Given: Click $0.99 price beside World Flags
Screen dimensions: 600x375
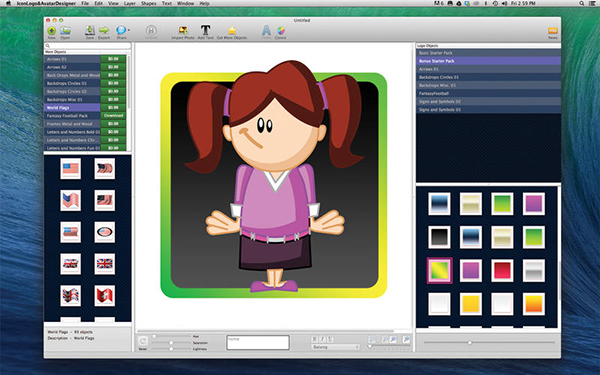Looking at the screenshot, I should [x=113, y=108].
